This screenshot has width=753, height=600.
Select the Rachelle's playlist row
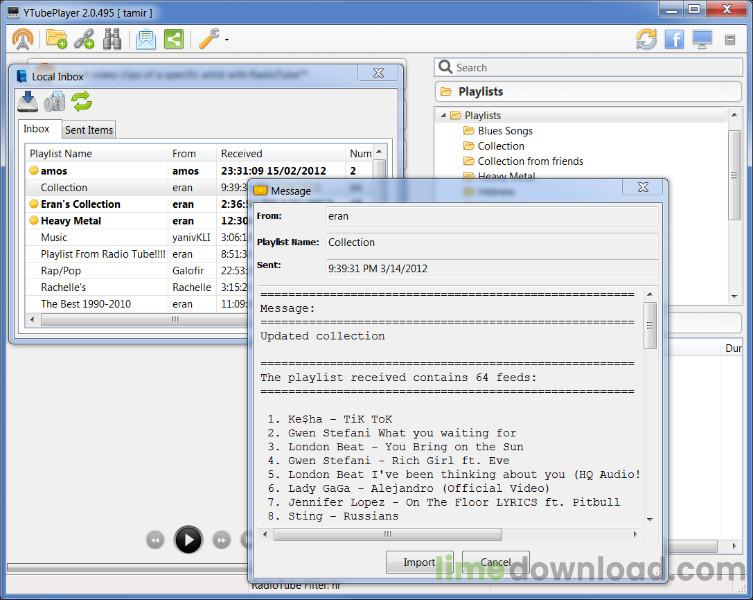[x=137, y=287]
